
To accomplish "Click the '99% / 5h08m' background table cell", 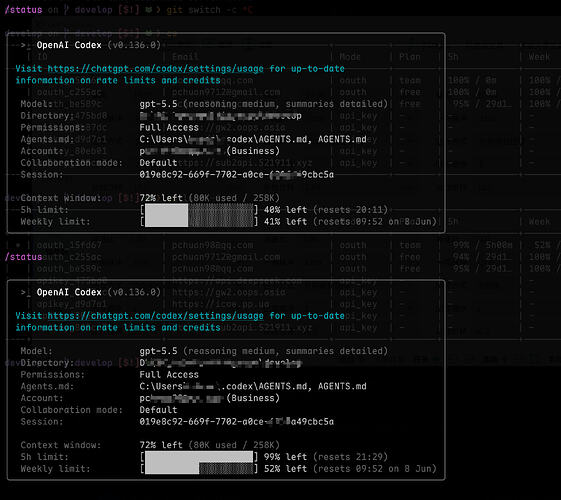I will point(482,245).
